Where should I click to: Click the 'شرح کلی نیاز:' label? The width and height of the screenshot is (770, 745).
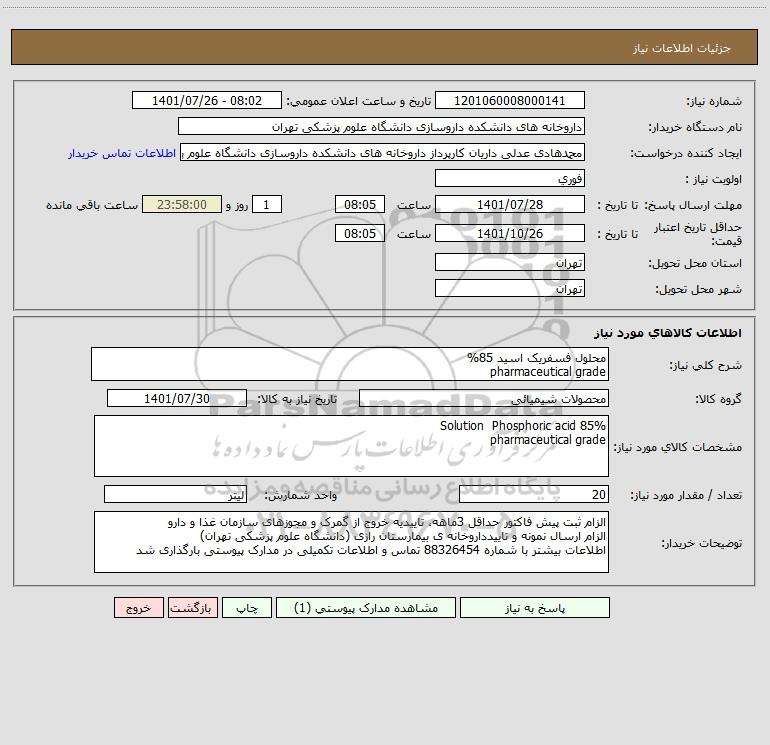coord(706,365)
